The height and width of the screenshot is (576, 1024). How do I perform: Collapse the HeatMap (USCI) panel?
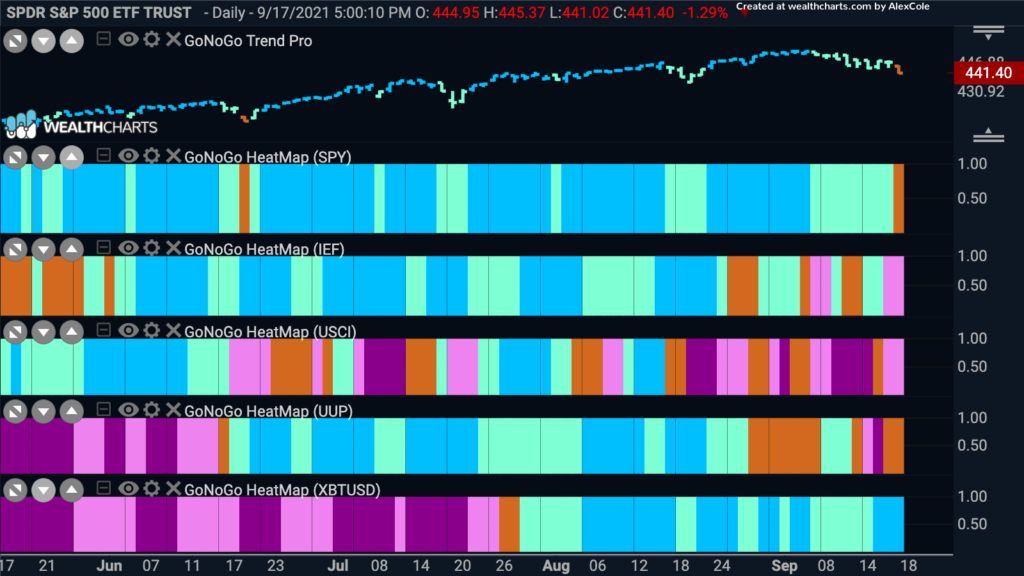pyautogui.click(x=103, y=330)
